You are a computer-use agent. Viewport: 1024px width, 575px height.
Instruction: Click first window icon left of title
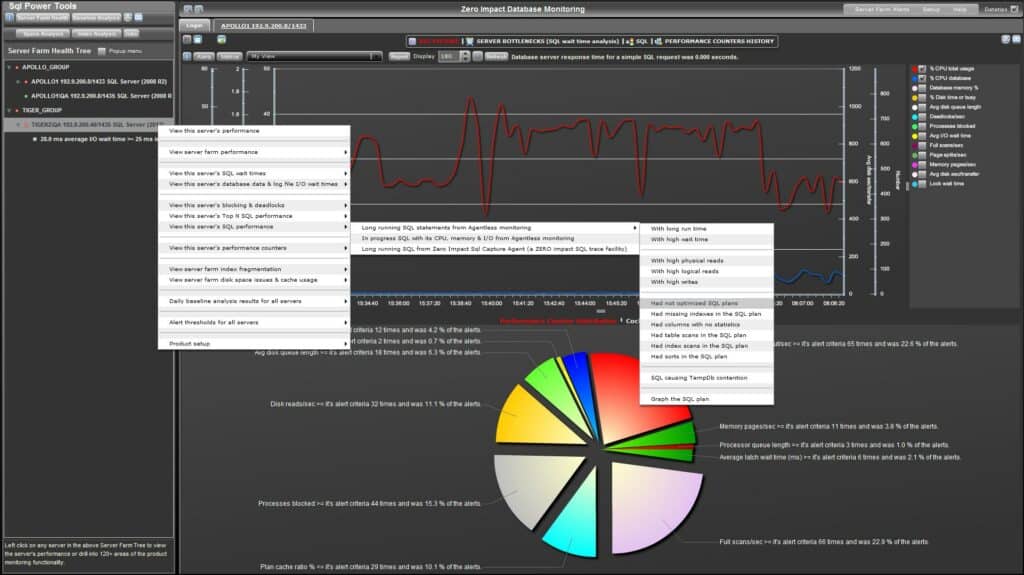pos(188,9)
